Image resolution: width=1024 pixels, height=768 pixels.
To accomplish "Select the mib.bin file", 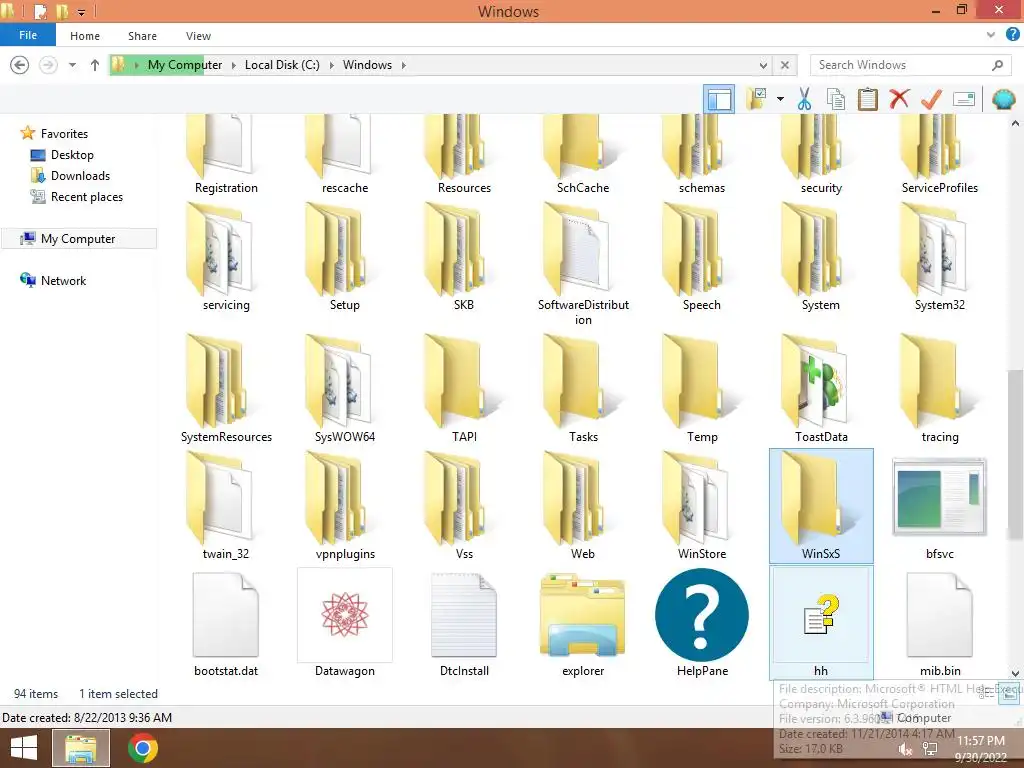I will coord(939,622).
